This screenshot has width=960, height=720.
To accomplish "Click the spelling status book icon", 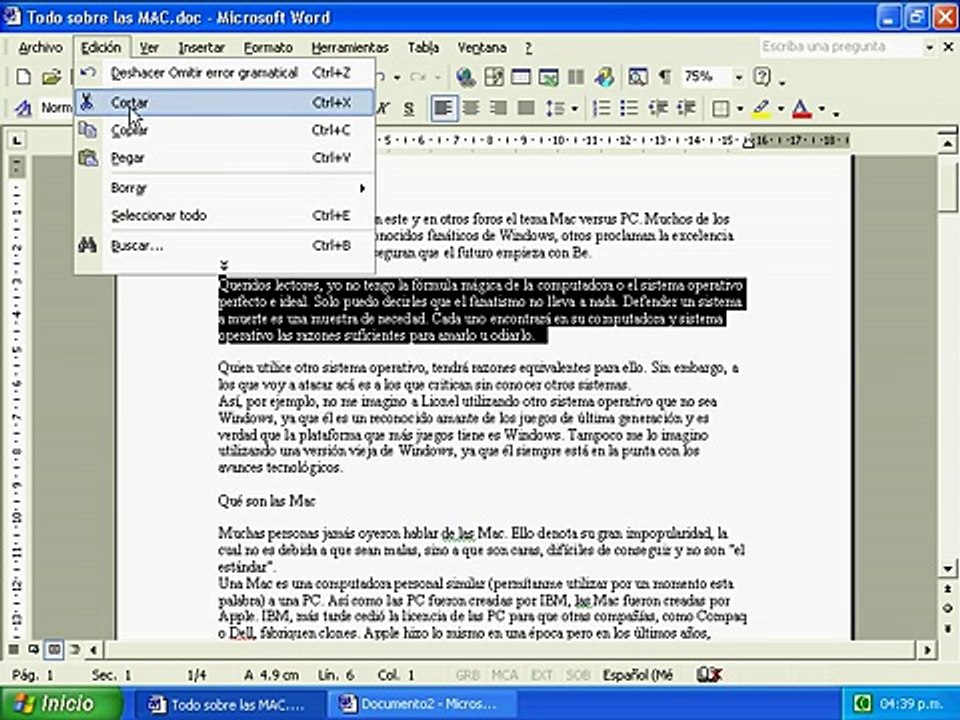I will pyautogui.click(x=709, y=675).
